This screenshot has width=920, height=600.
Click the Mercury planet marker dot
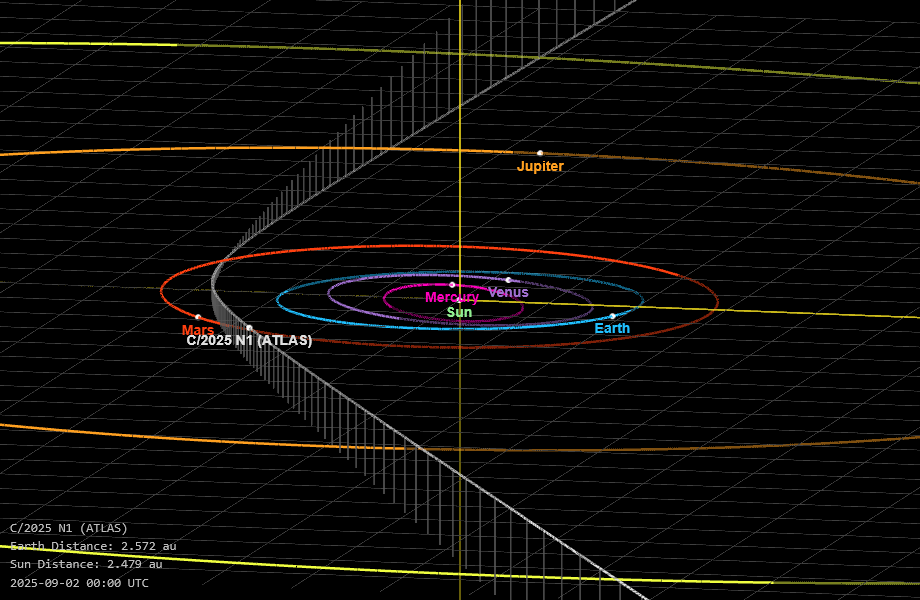452,284
